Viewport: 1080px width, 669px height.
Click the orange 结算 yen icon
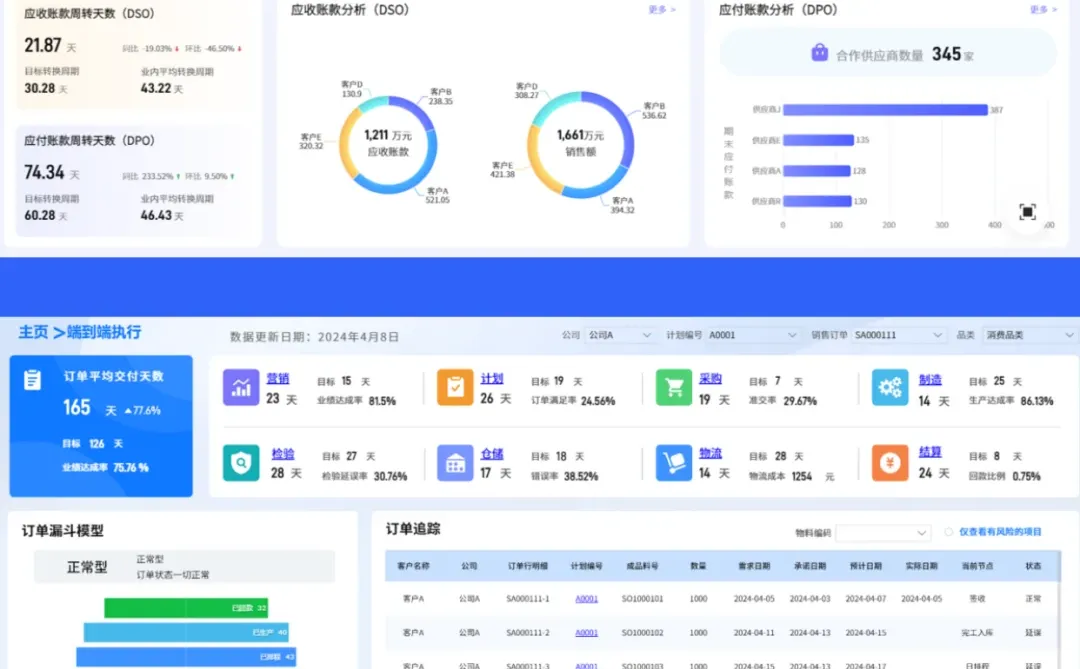pos(889,462)
